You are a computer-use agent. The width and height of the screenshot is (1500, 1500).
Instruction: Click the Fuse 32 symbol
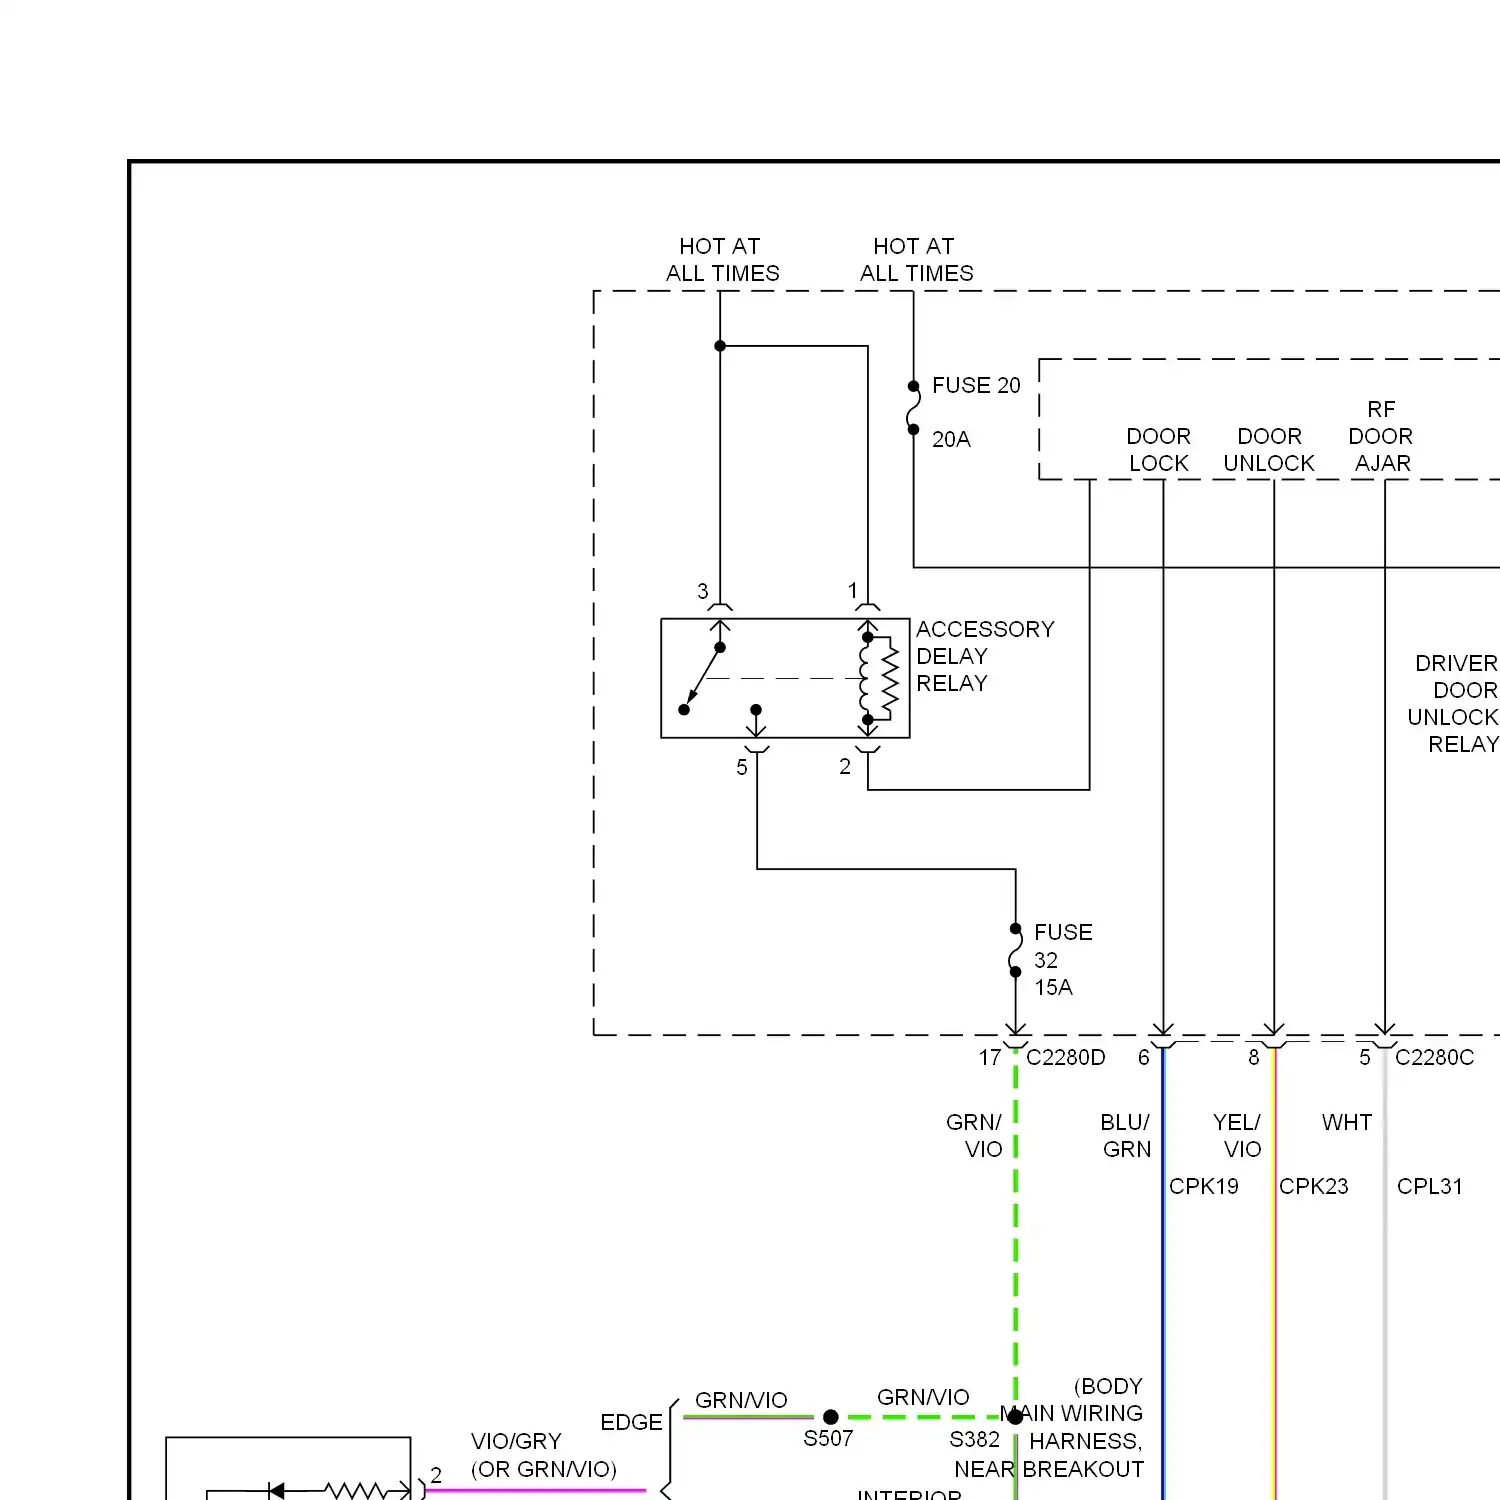coord(1016,950)
